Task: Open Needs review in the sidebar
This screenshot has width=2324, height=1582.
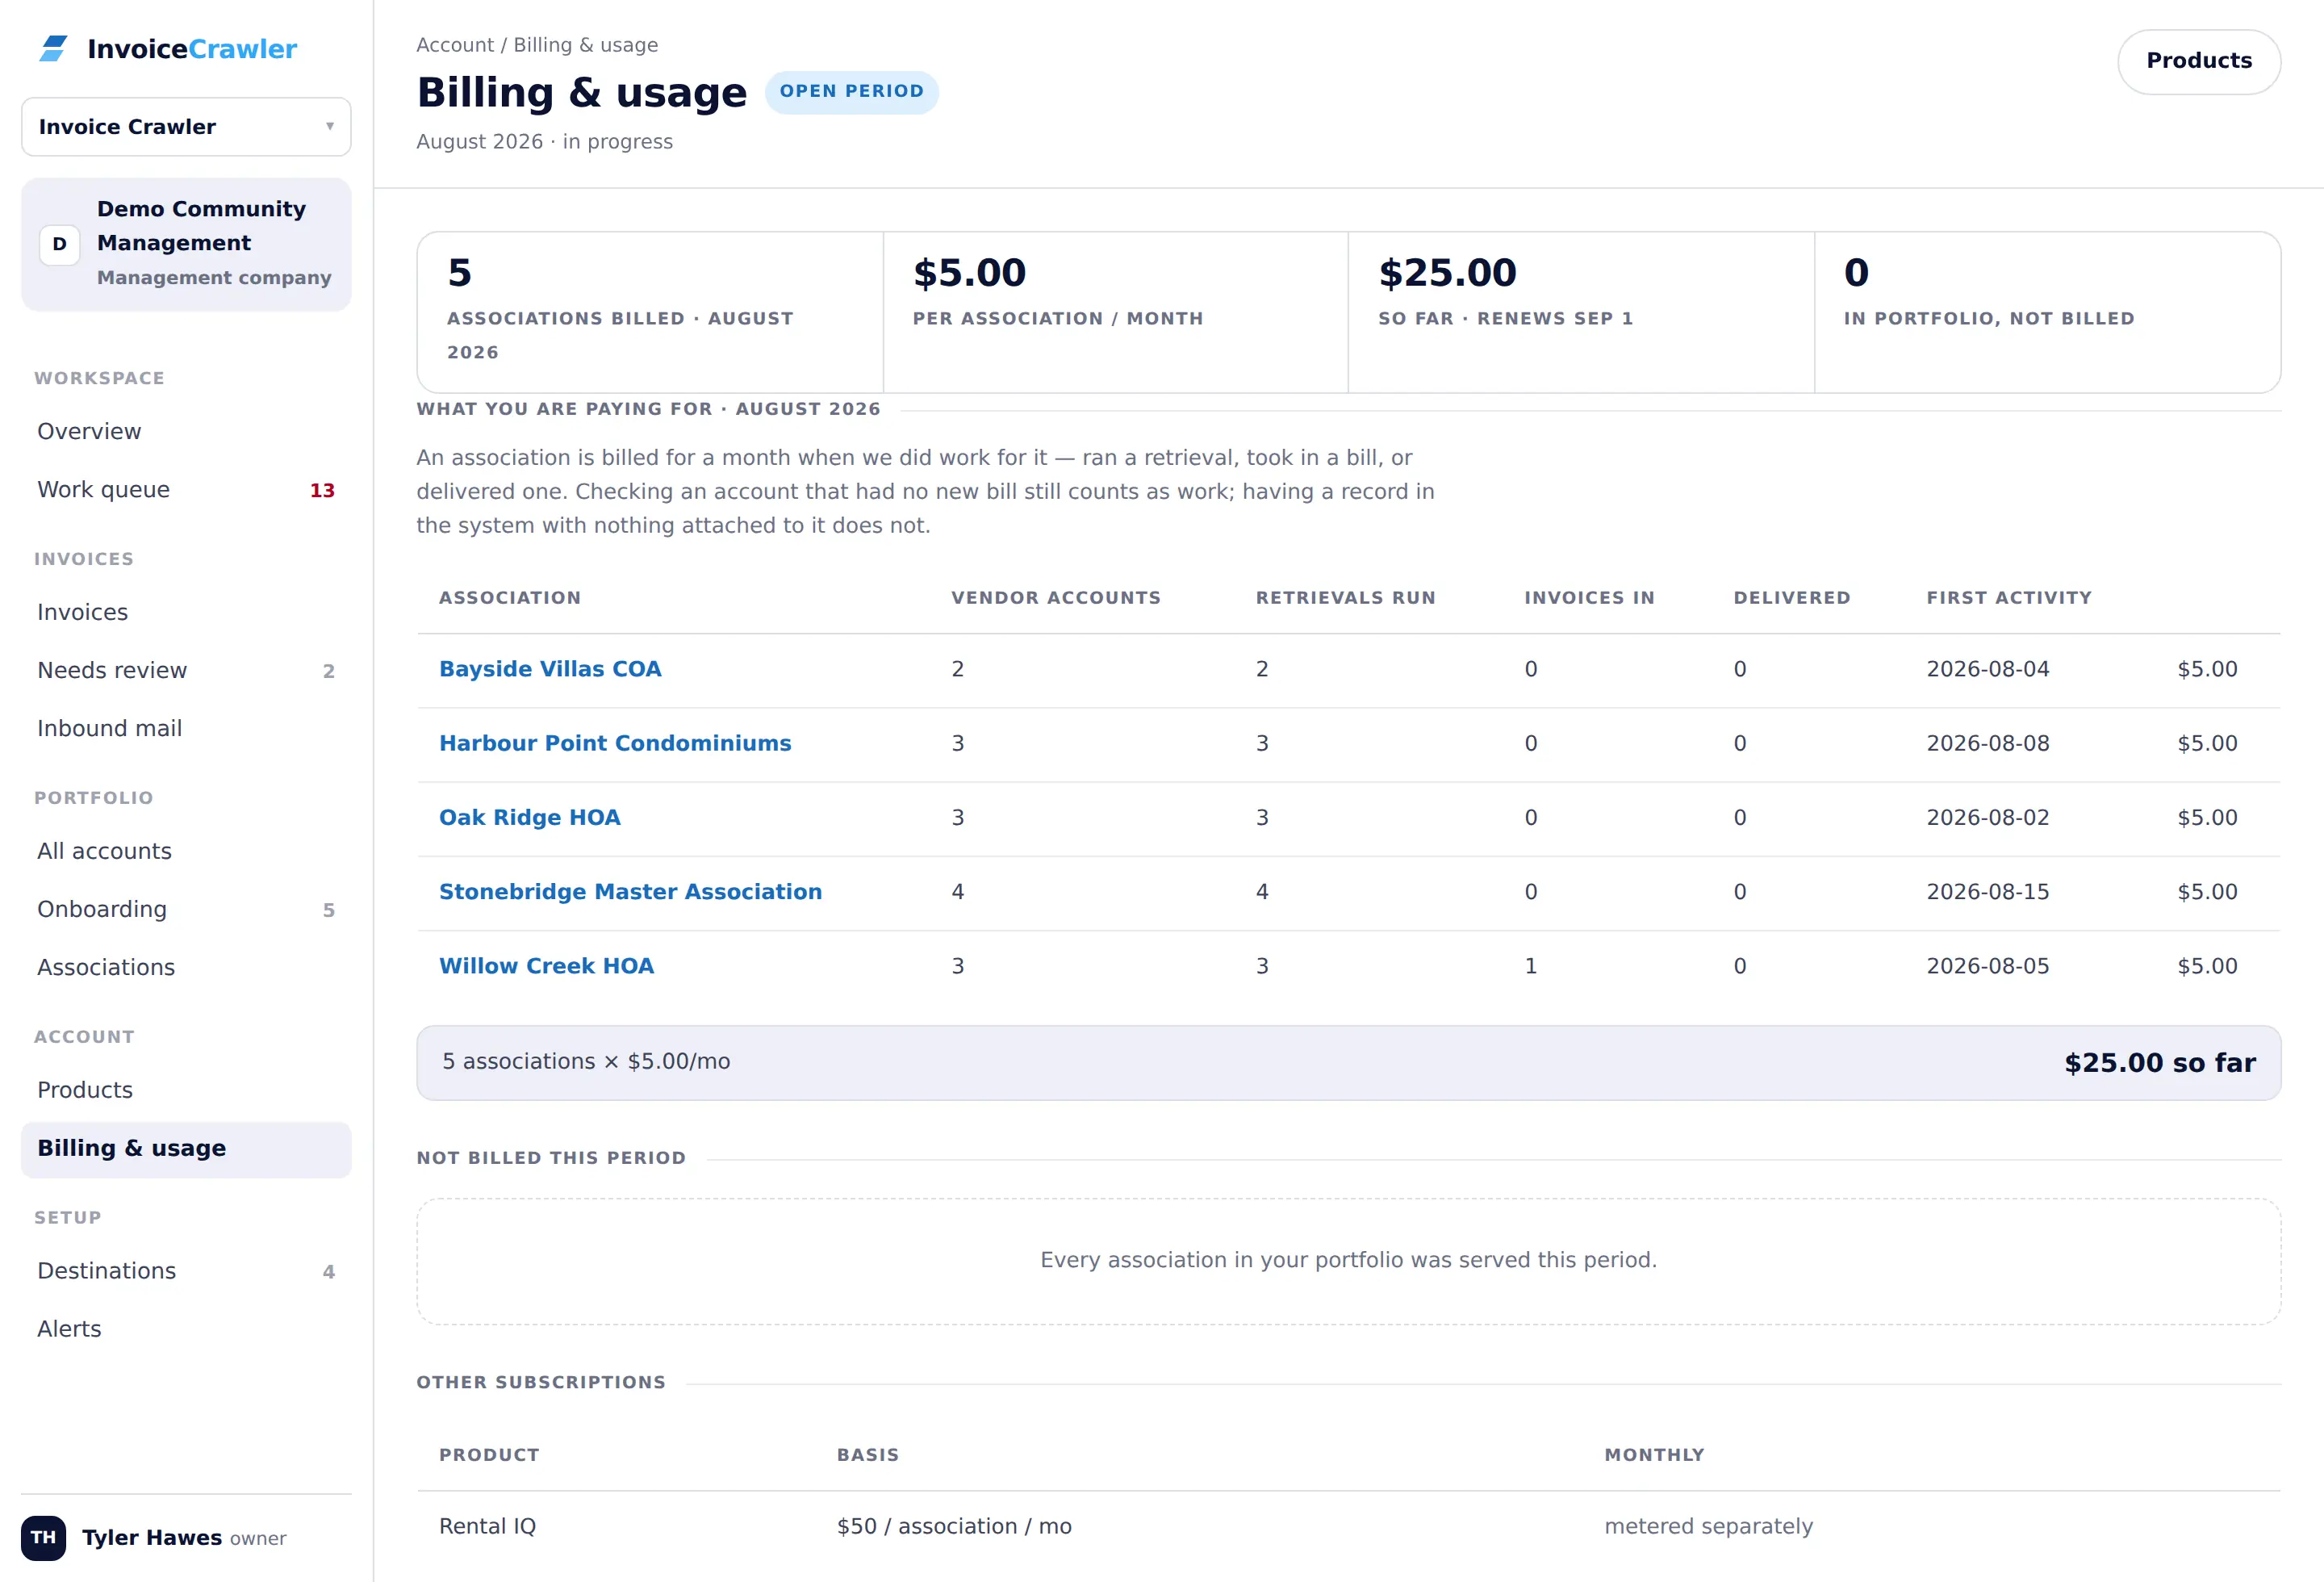Action: point(186,670)
